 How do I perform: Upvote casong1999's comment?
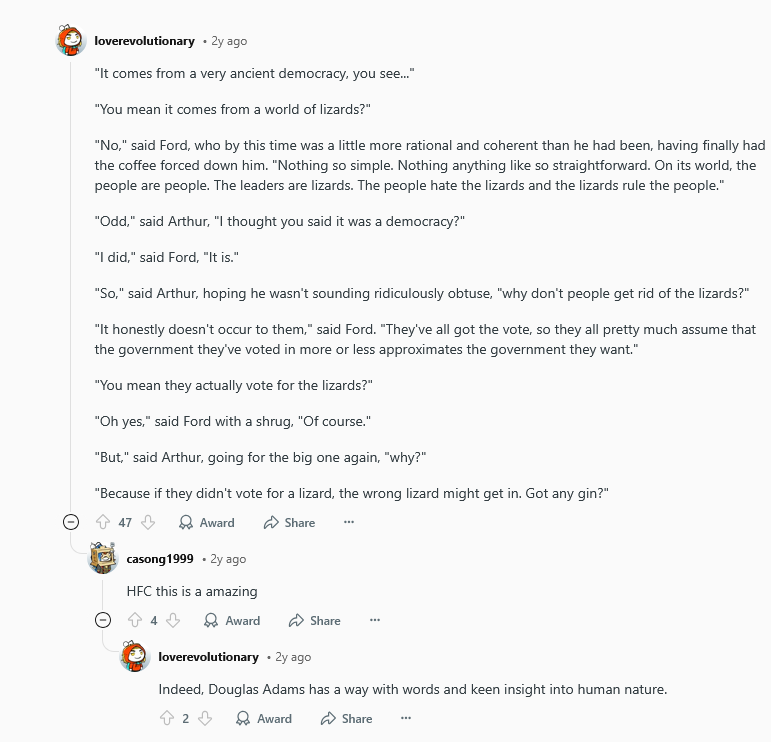pyautogui.click(x=135, y=620)
